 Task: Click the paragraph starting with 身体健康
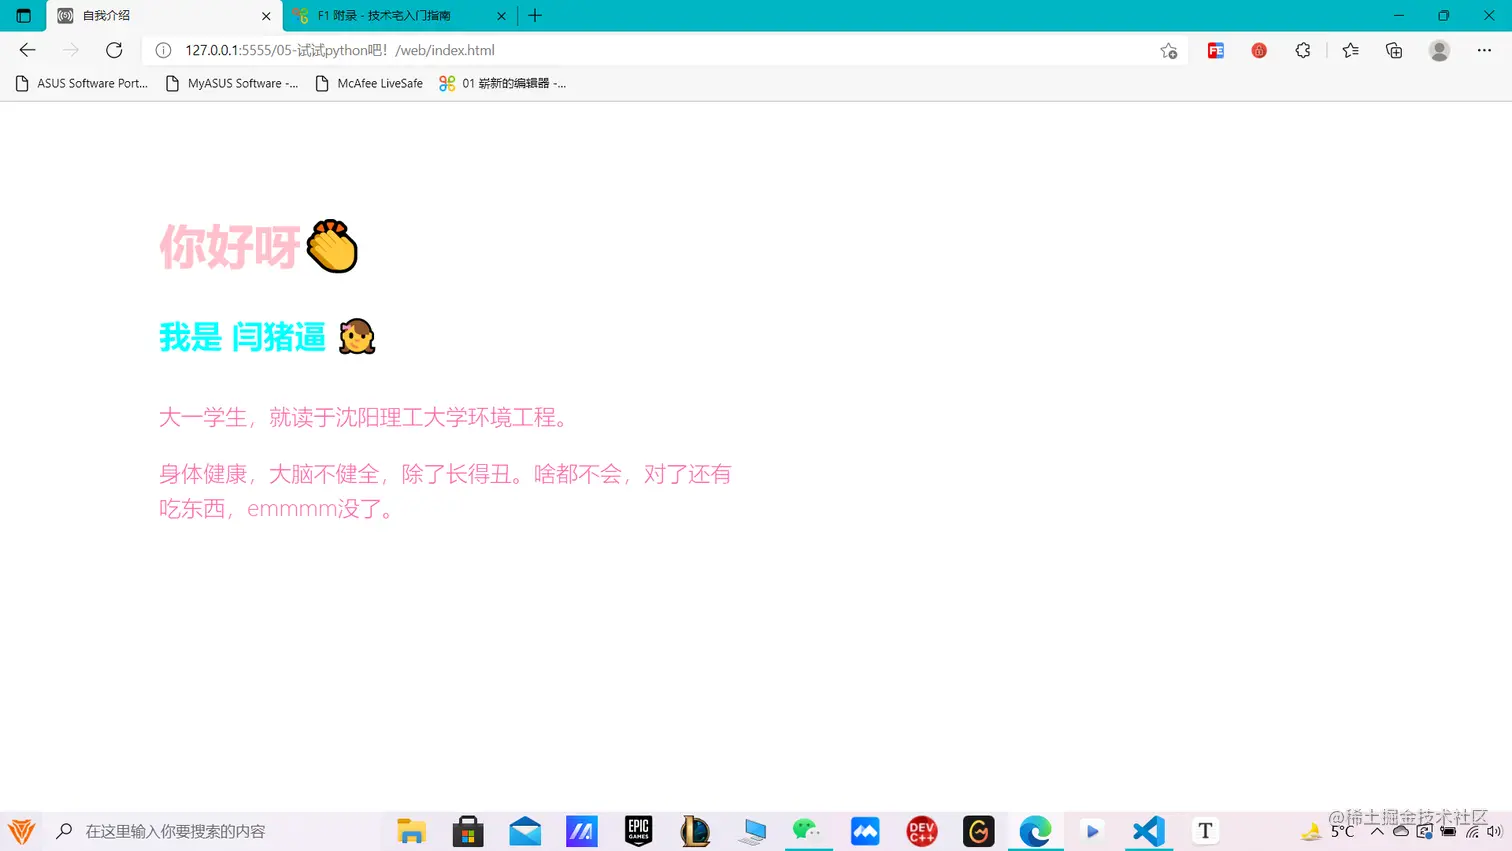point(445,491)
